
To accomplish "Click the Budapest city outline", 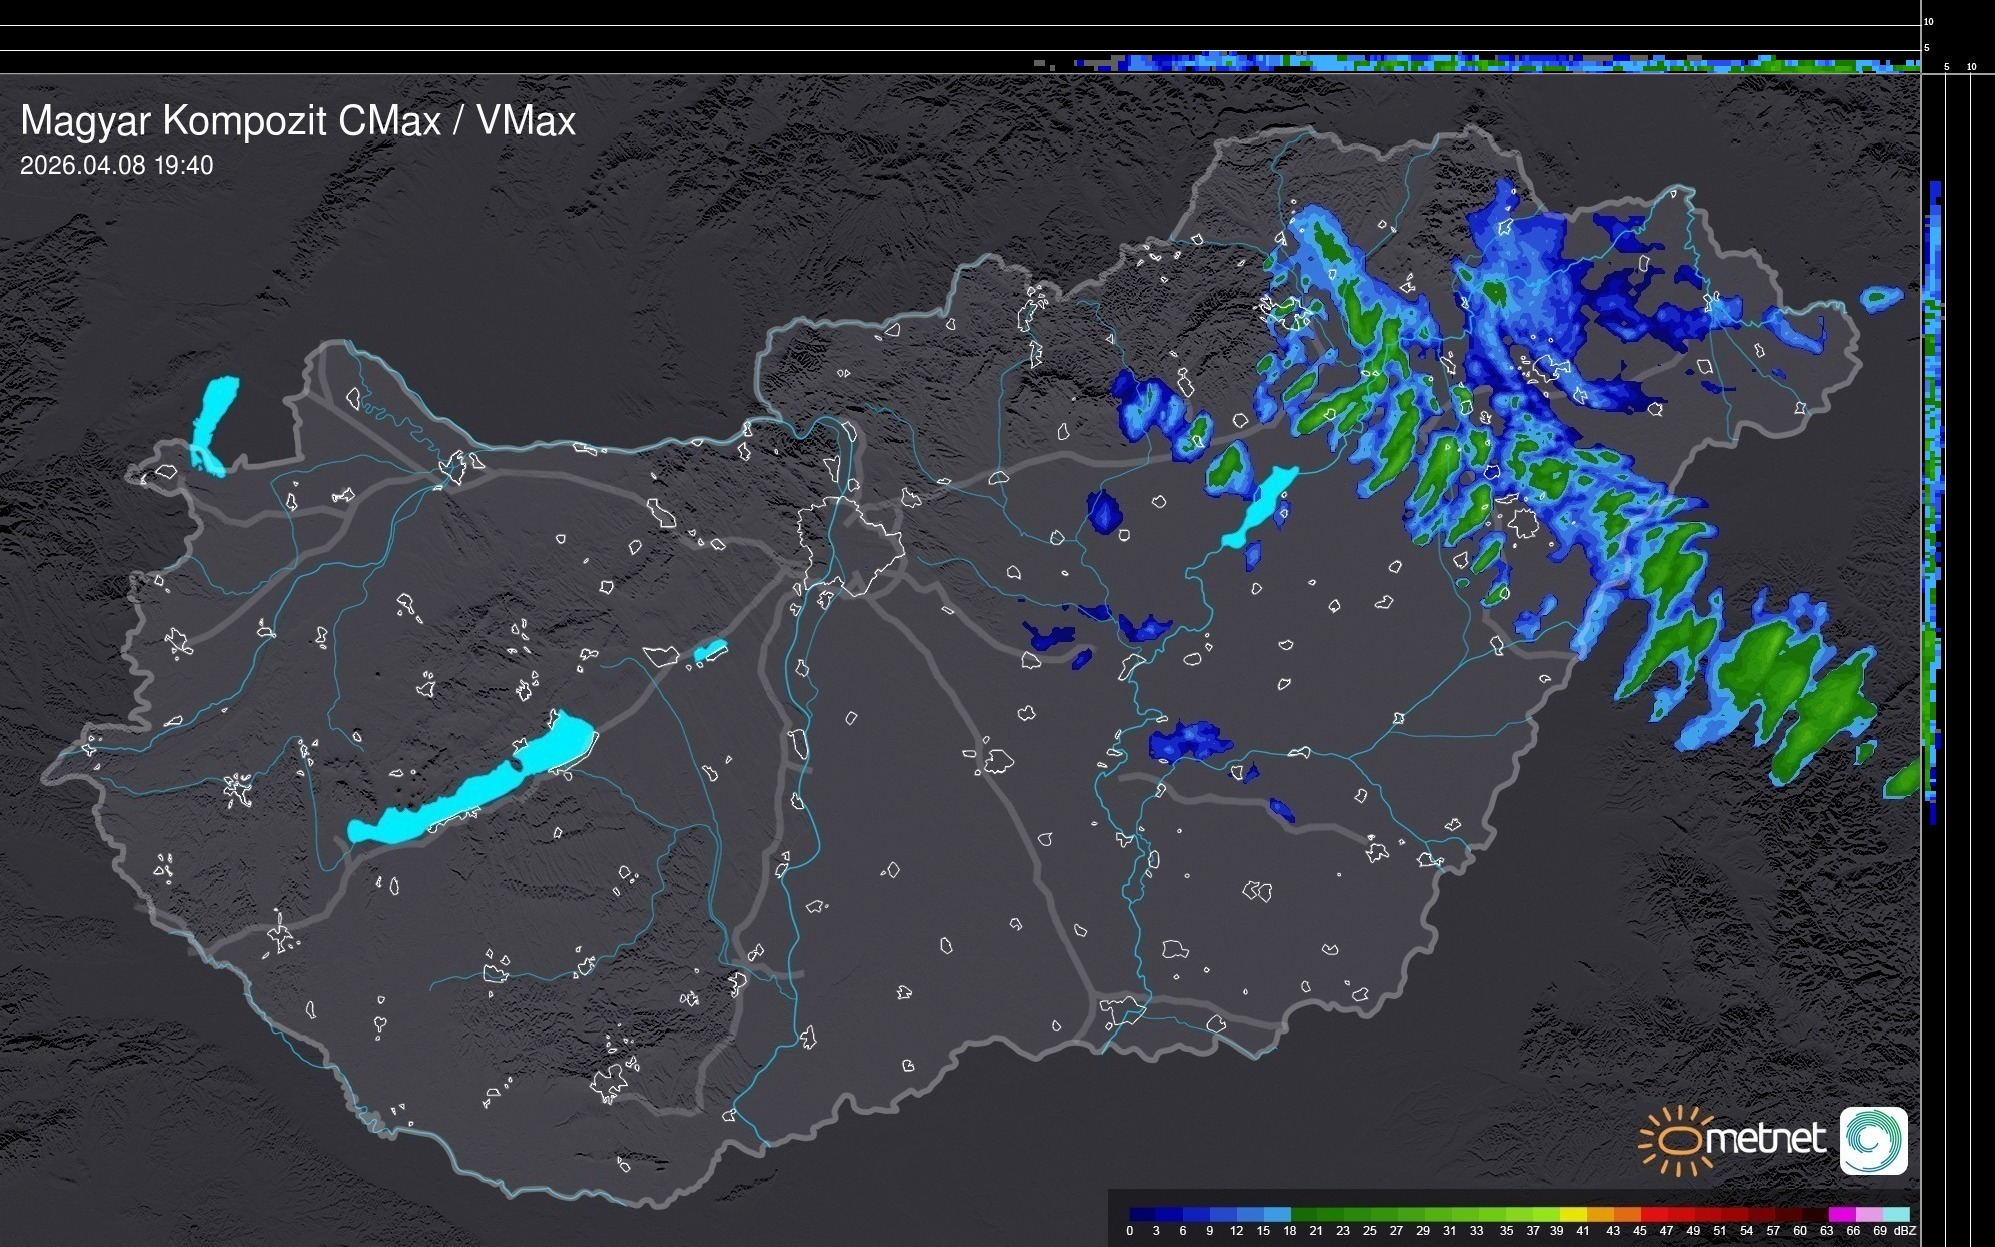I will tap(850, 545).
